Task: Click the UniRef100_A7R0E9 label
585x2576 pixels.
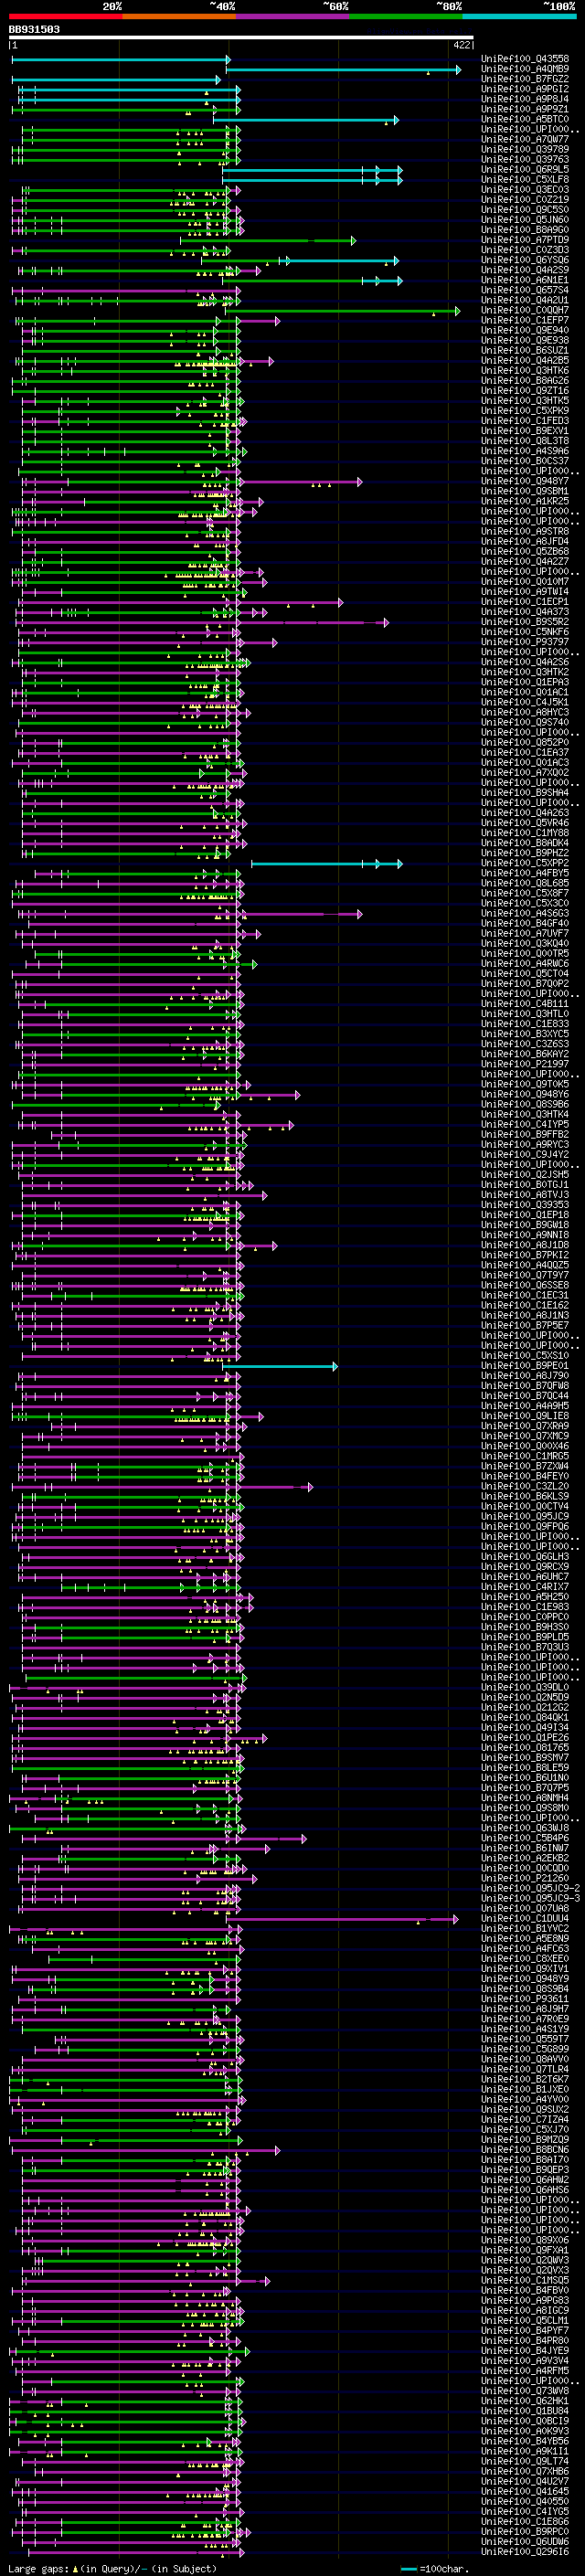Action: [x=525, y=2018]
